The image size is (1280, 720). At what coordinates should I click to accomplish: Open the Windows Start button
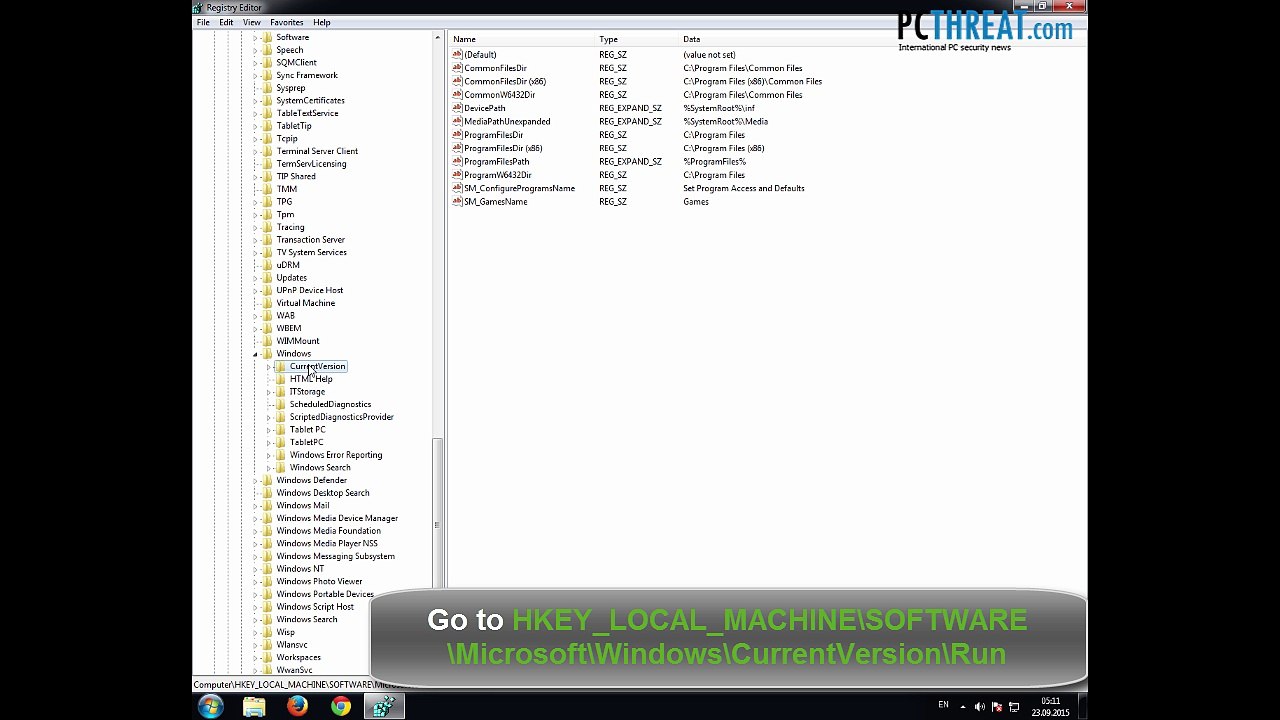(211, 707)
